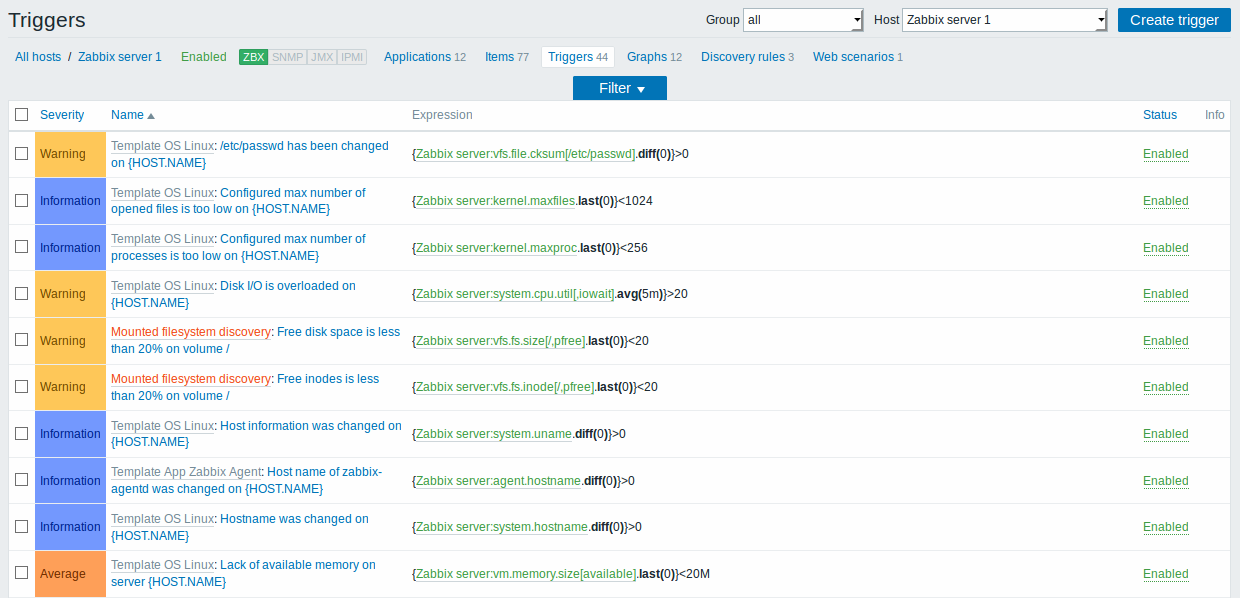Click Average severity cell of memory trigger
The width and height of the screenshot is (1240, 598).
[x=70, y=574]
